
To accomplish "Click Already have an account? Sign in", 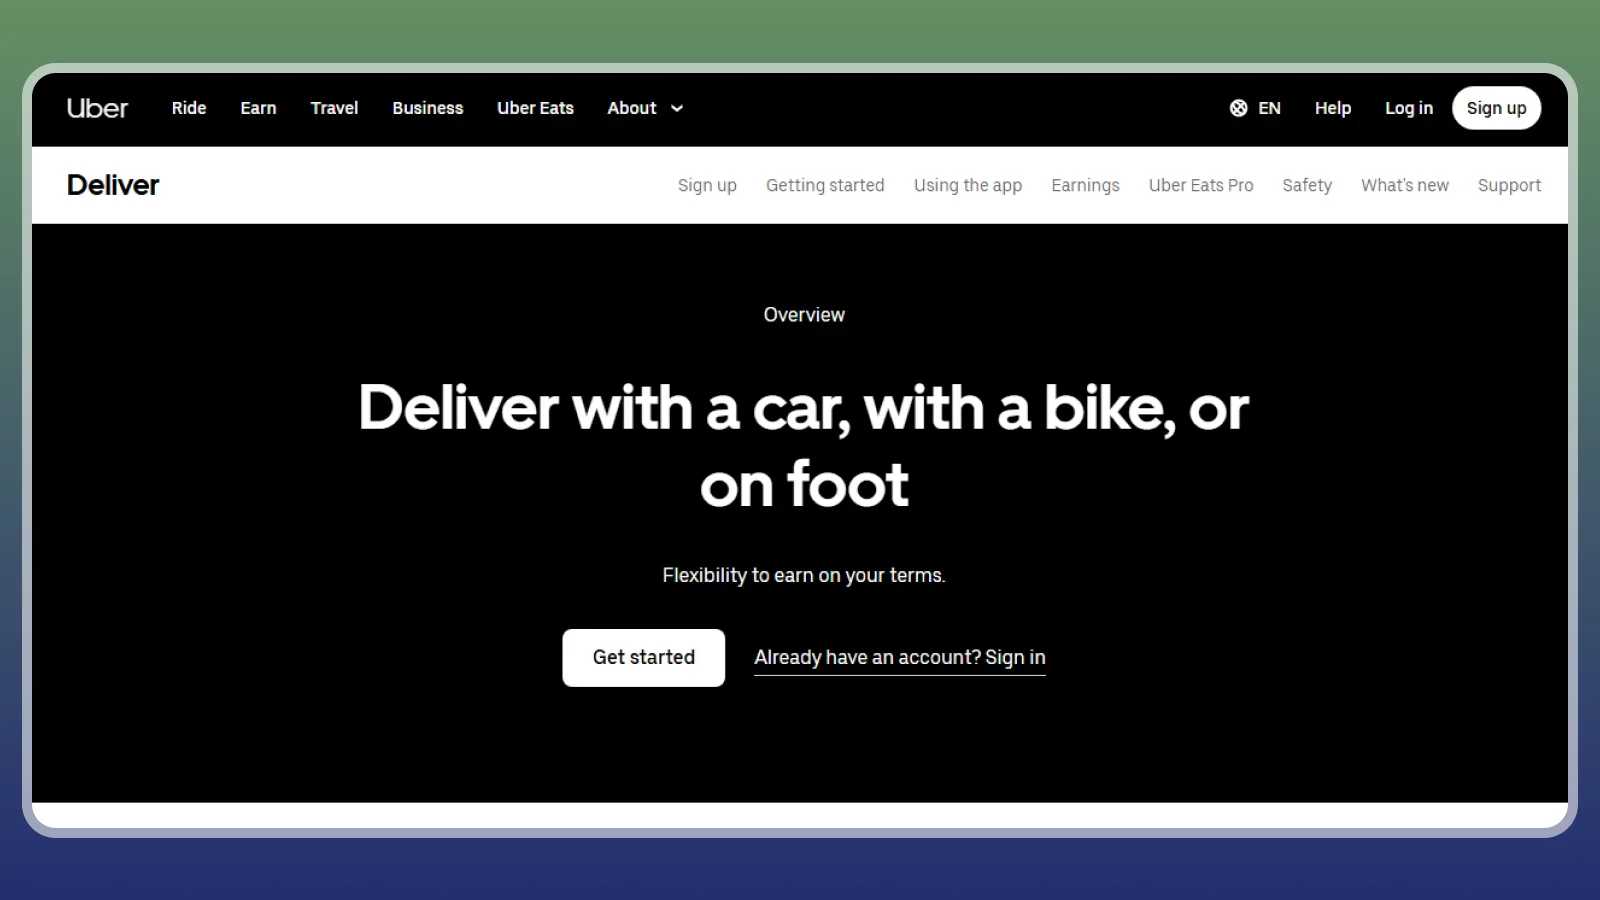I will click(x=900, y=658).
